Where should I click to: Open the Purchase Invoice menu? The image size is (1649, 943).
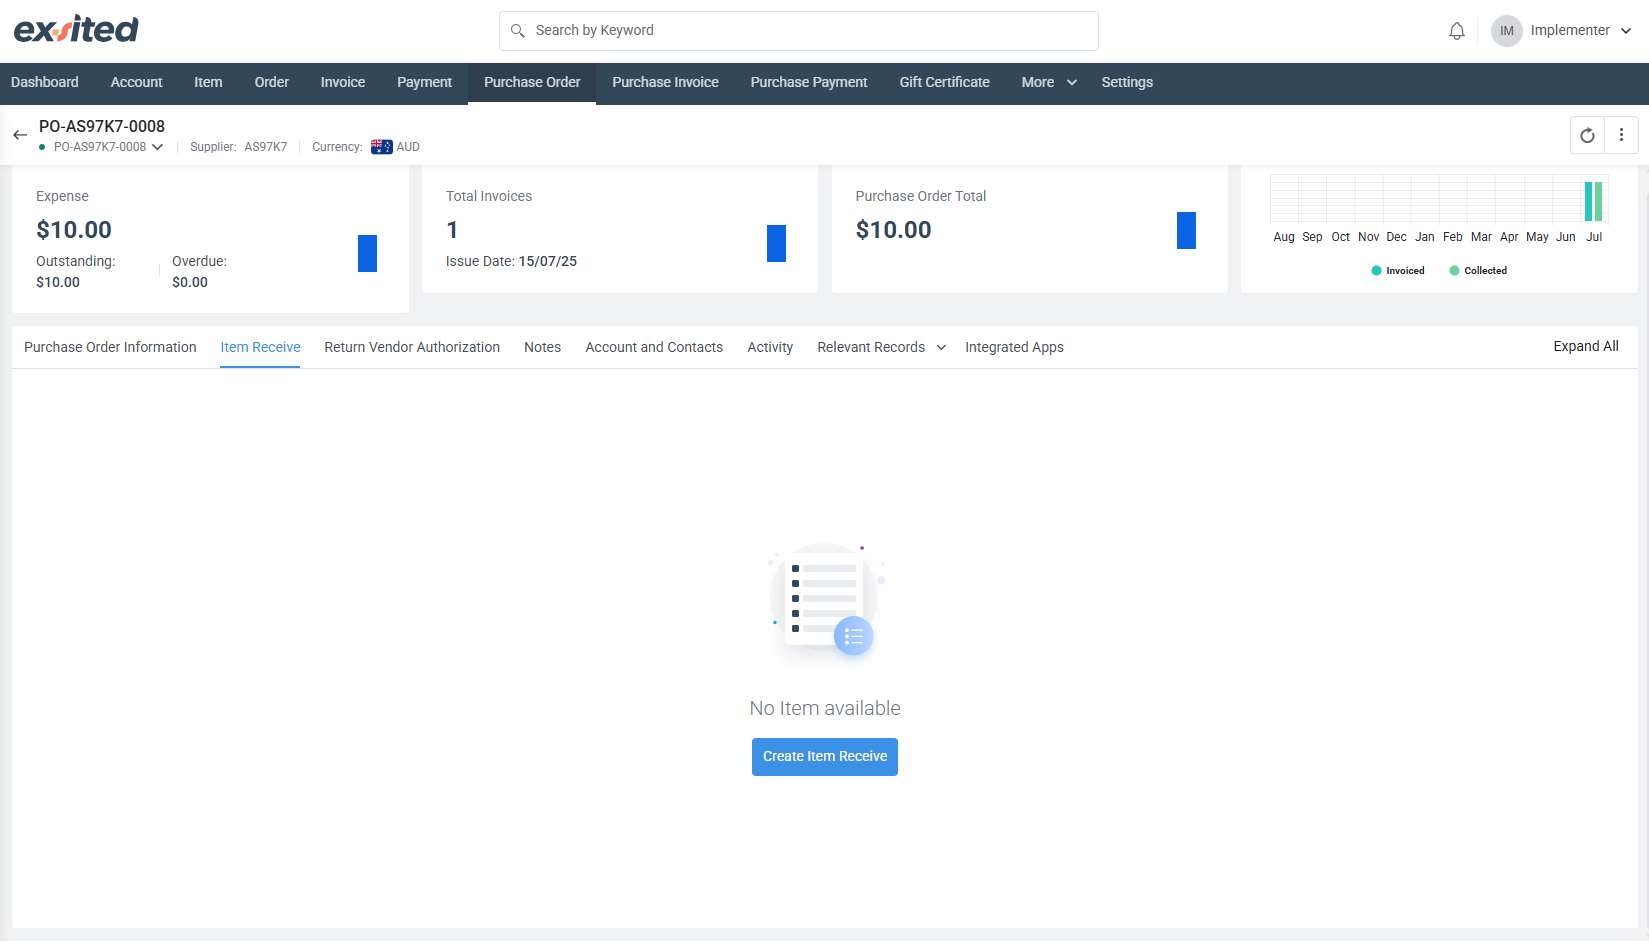tap(665, 83)
